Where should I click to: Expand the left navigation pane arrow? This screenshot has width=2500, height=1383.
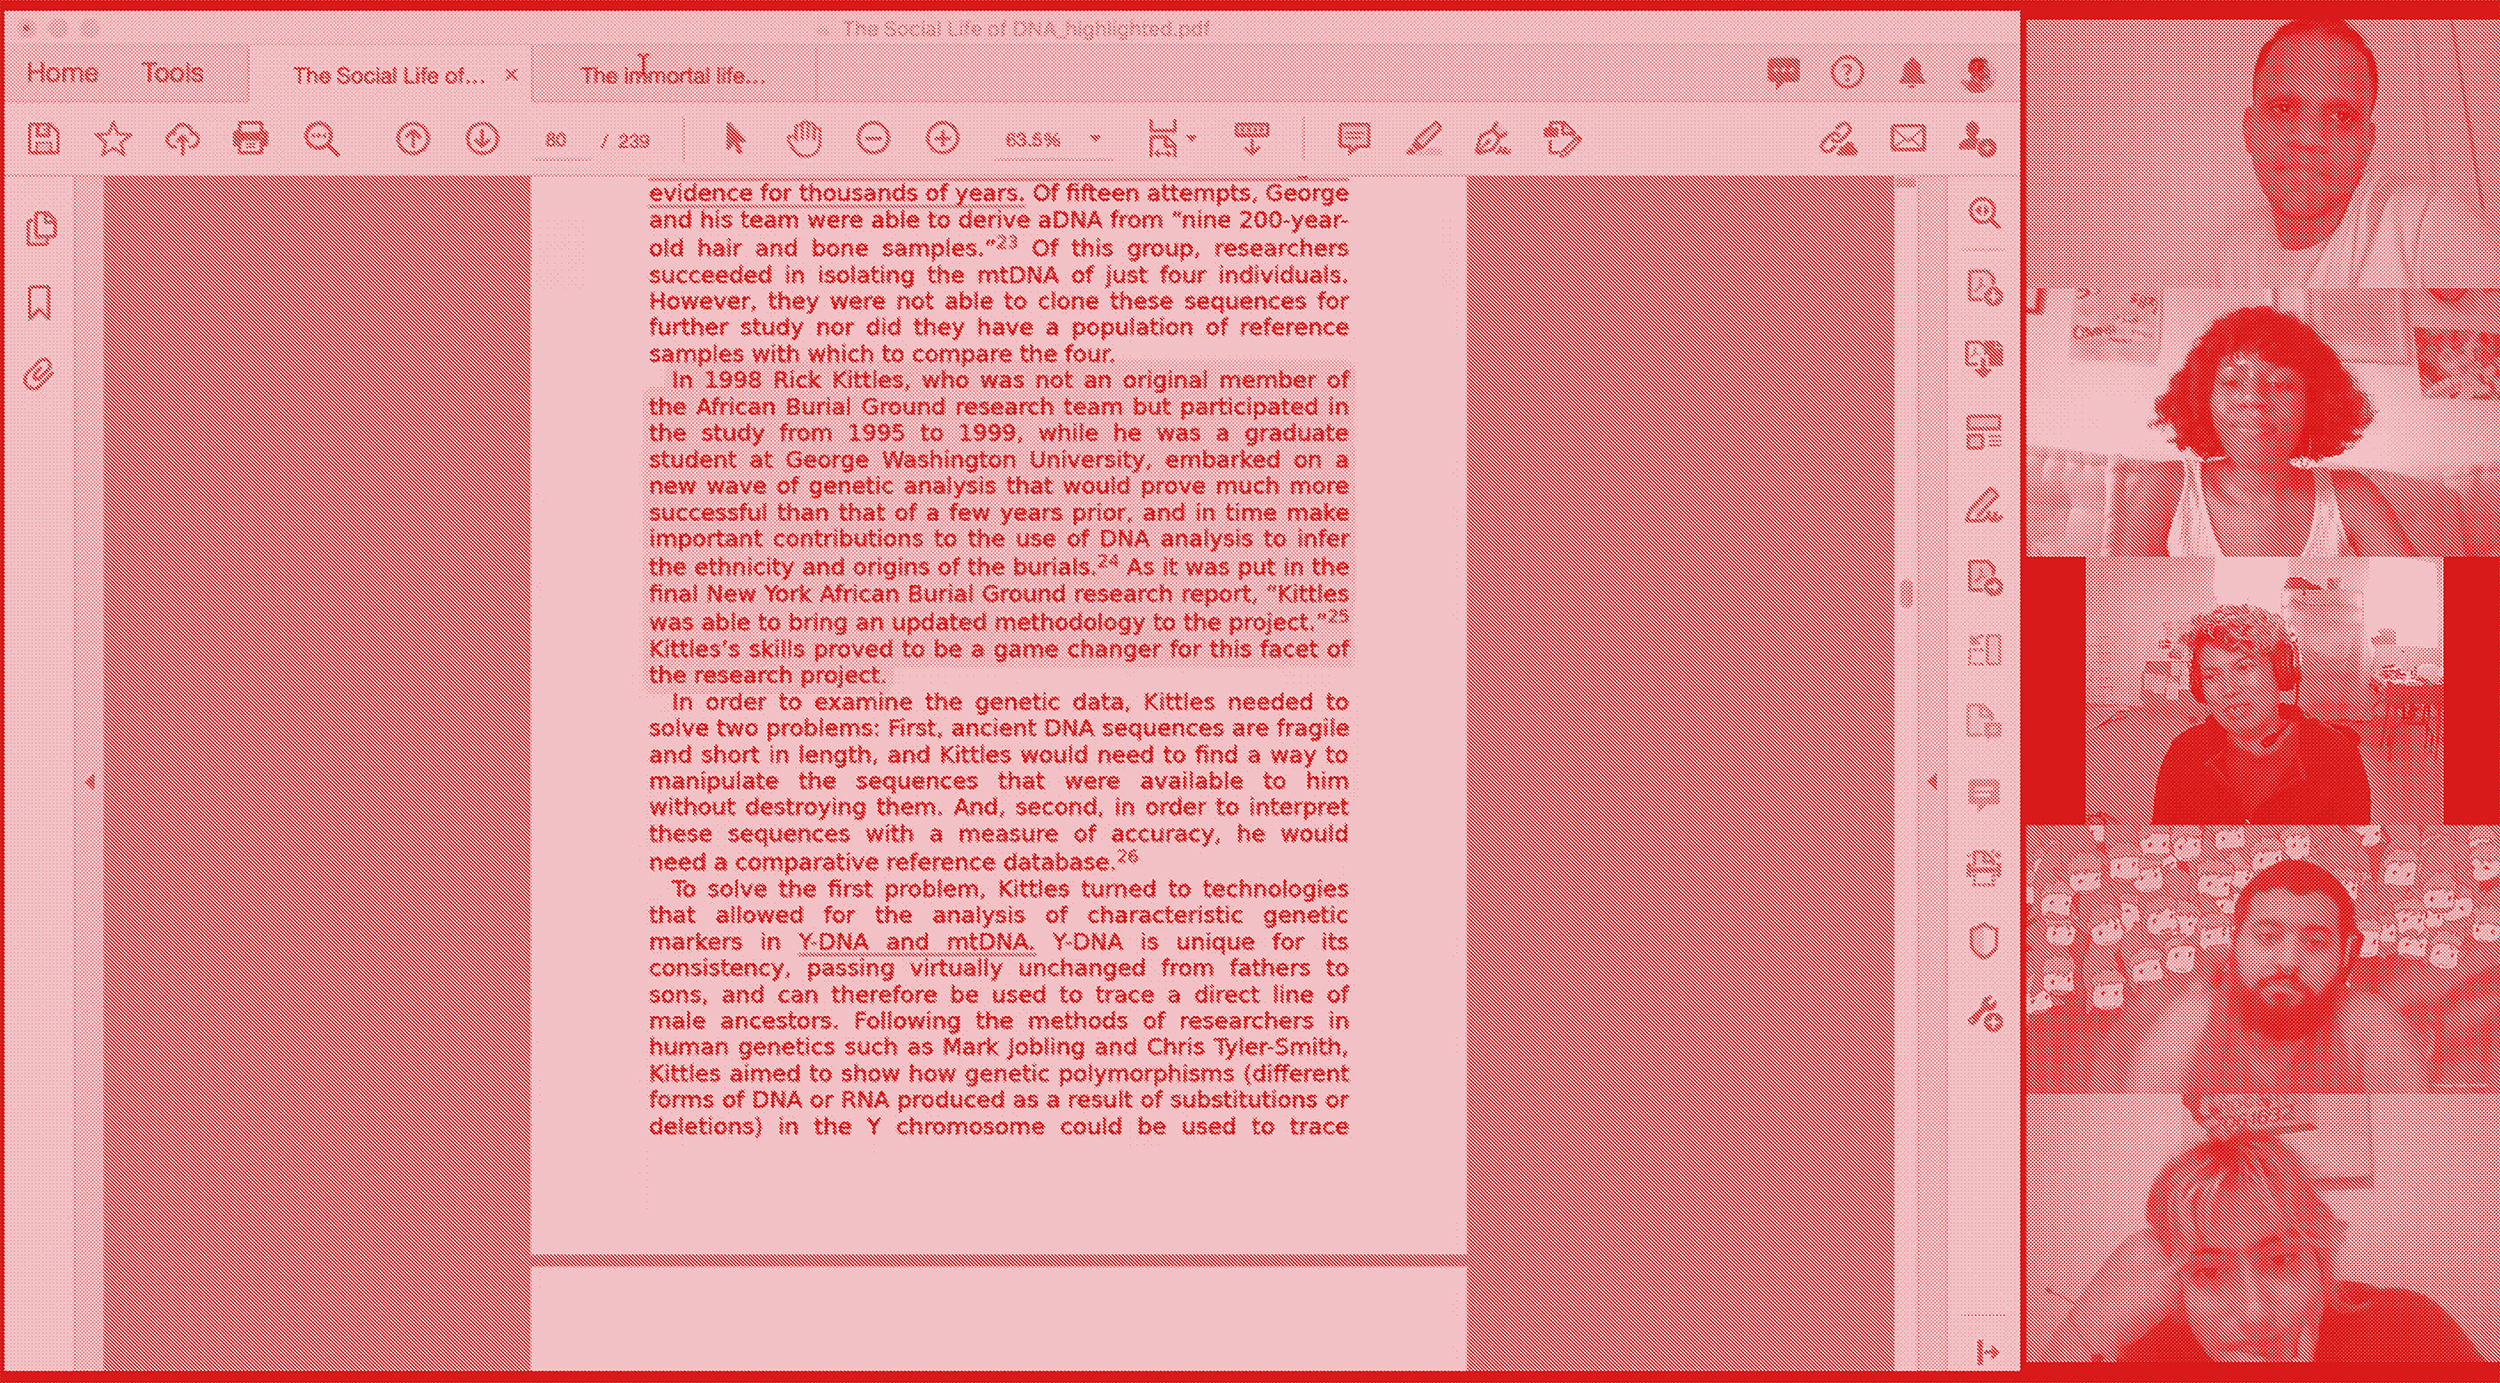coord(90,782)
